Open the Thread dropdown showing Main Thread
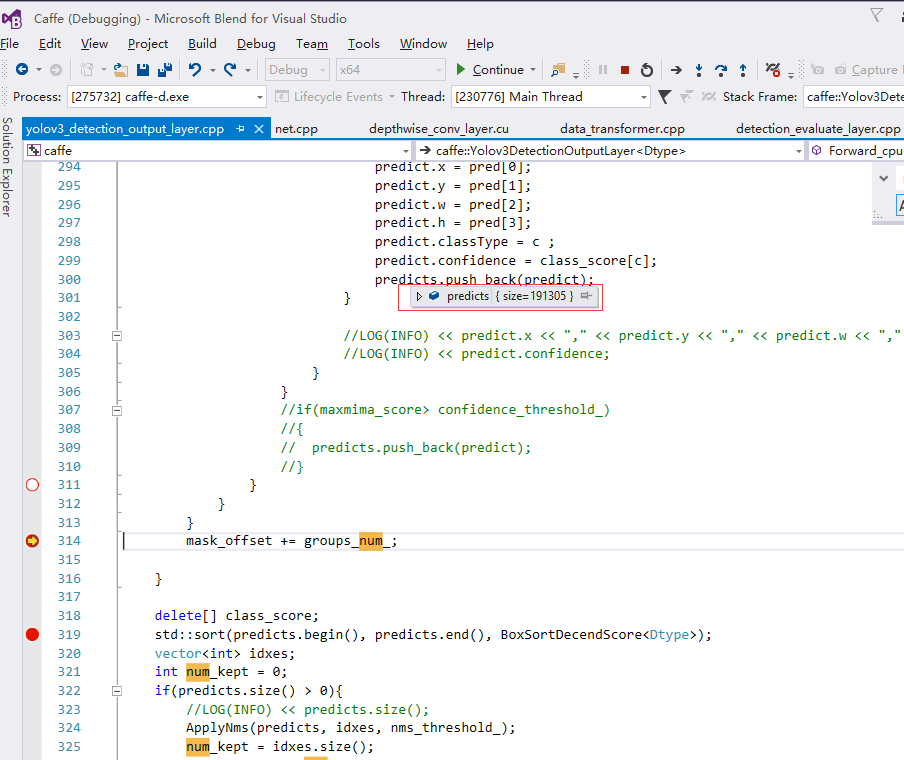904x760 pixels. pos(551,97)
